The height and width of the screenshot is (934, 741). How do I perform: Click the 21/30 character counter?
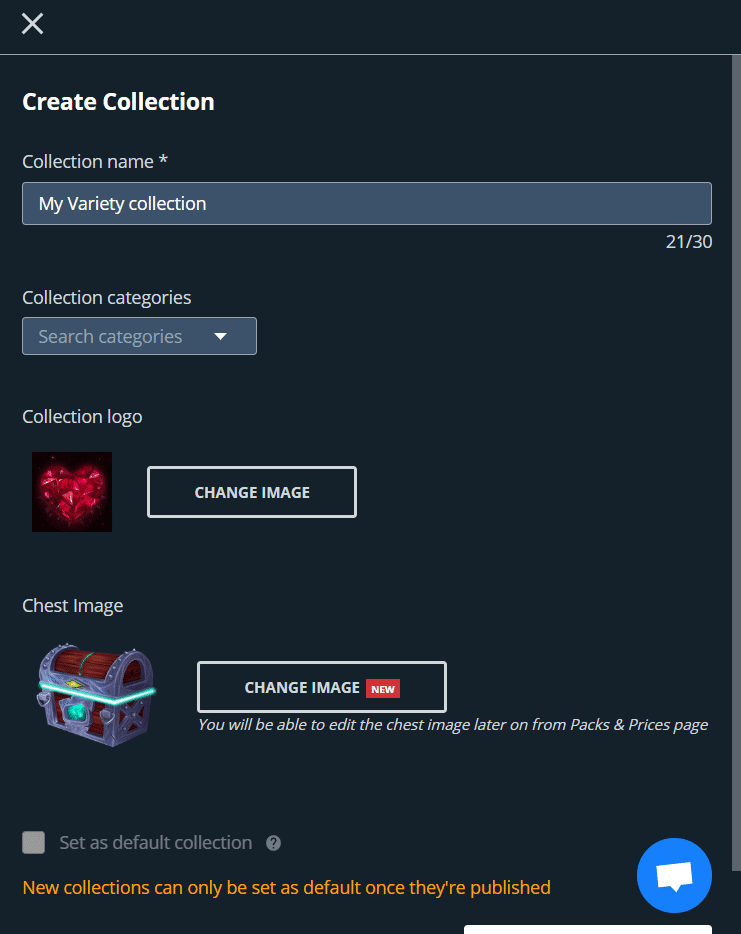click(689, 242)
